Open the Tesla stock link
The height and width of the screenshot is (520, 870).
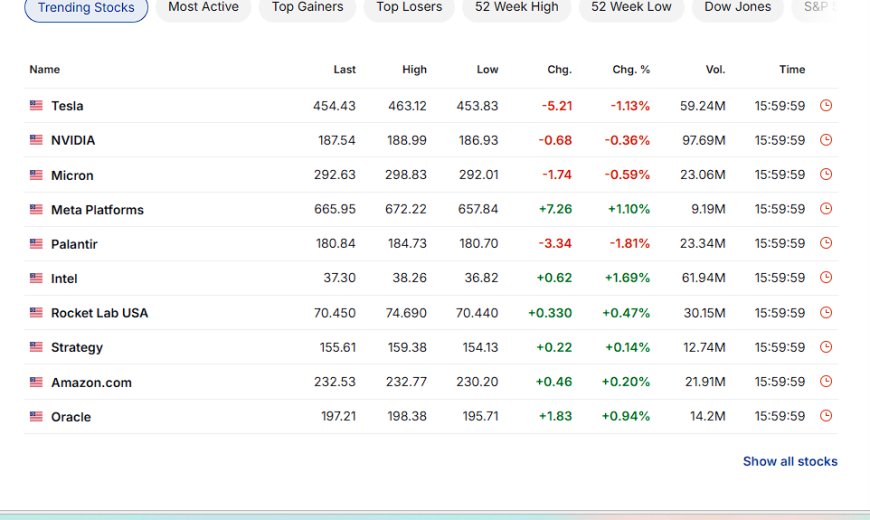(x=67, y=106)
